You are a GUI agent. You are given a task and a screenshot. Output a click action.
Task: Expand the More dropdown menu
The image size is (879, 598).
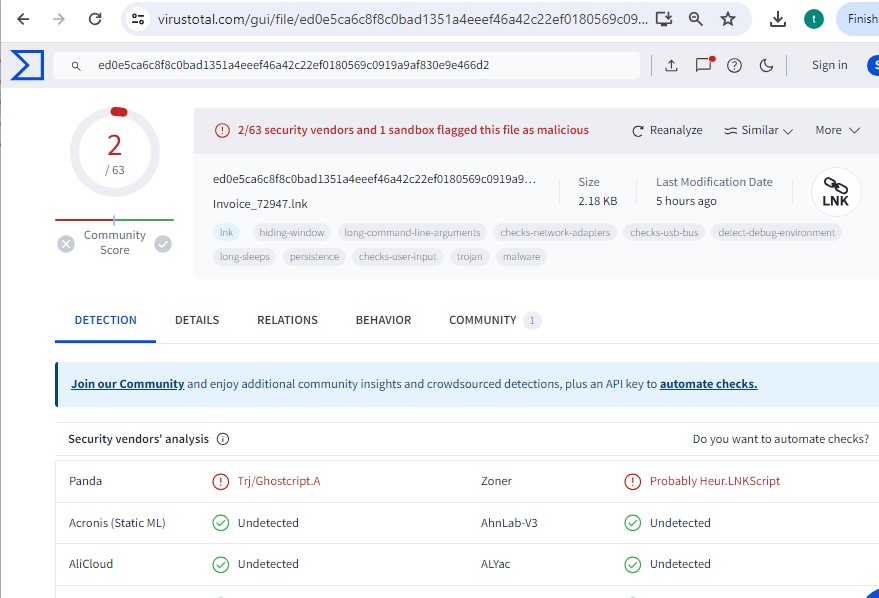[837, 130]
